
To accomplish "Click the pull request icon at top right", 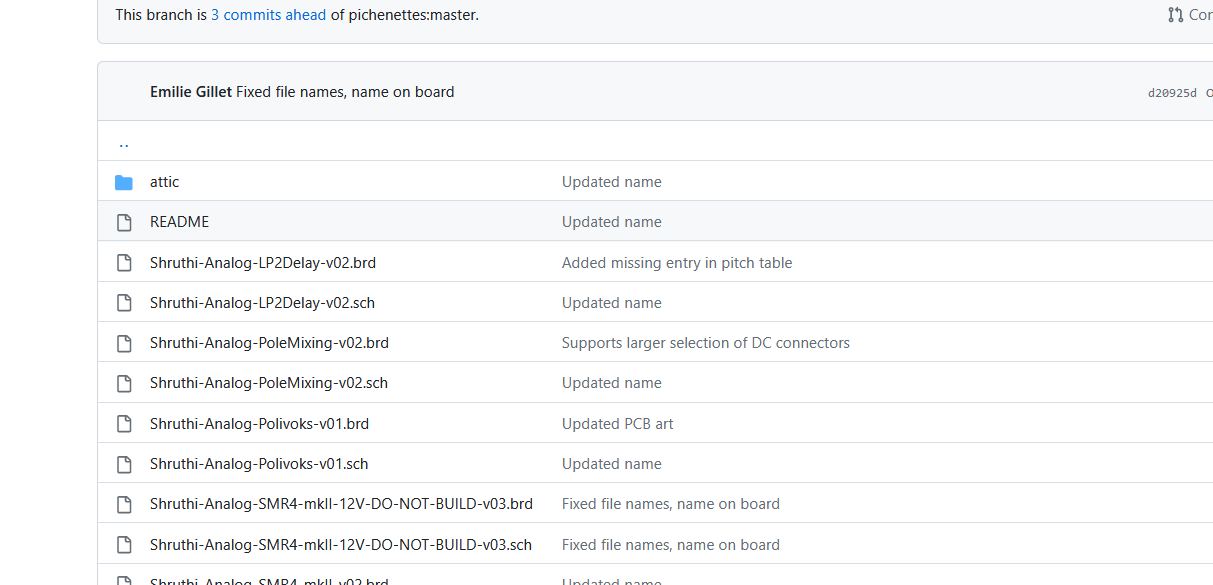I will (x=1175, y=15).
